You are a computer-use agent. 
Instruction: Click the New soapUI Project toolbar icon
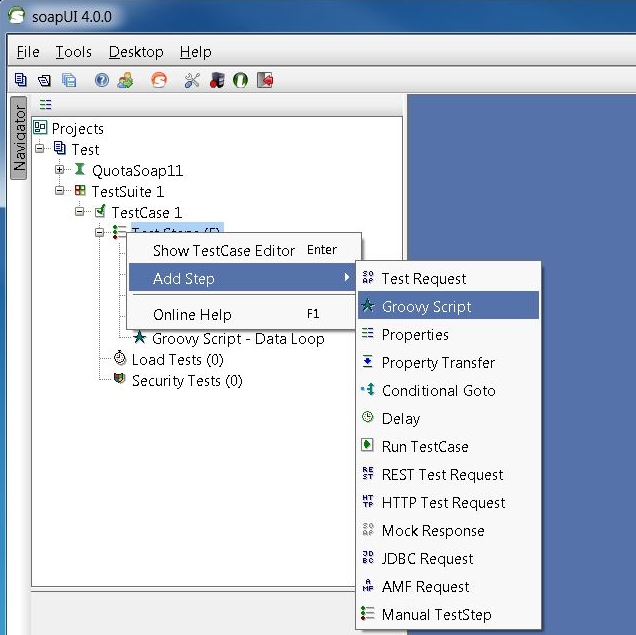pyautogui.click(x=20, y=80)
